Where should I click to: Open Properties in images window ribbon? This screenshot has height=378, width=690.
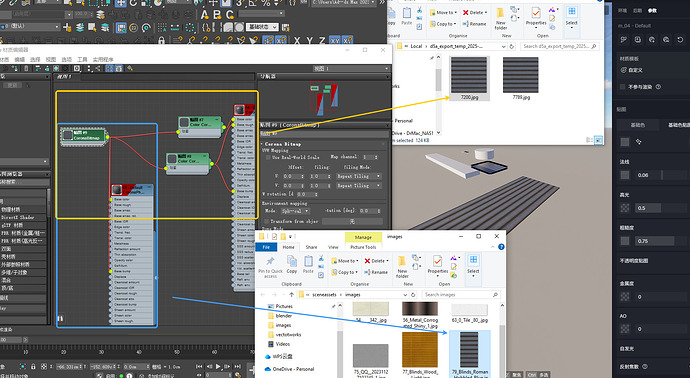437,261
